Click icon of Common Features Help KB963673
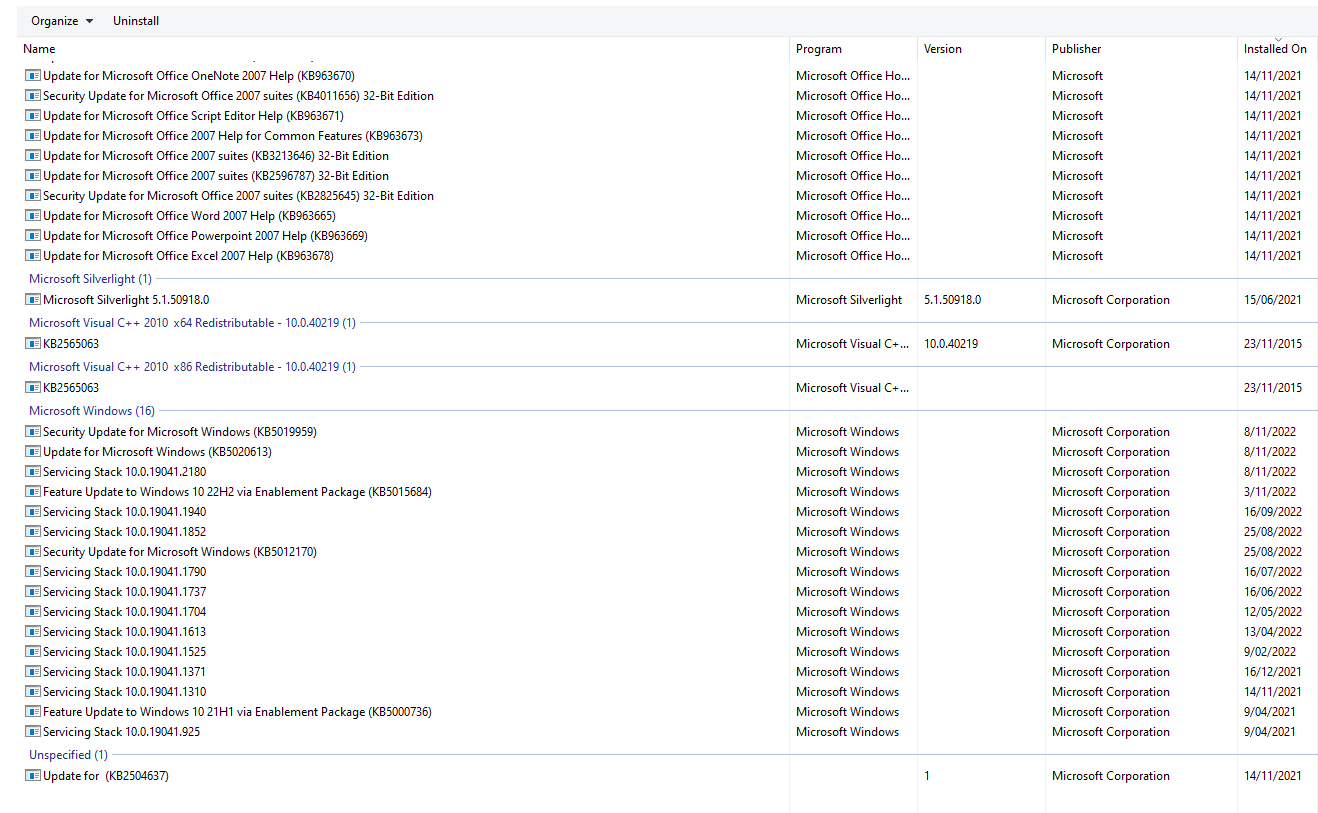The image size is (1318, 813). click(33, 136)
